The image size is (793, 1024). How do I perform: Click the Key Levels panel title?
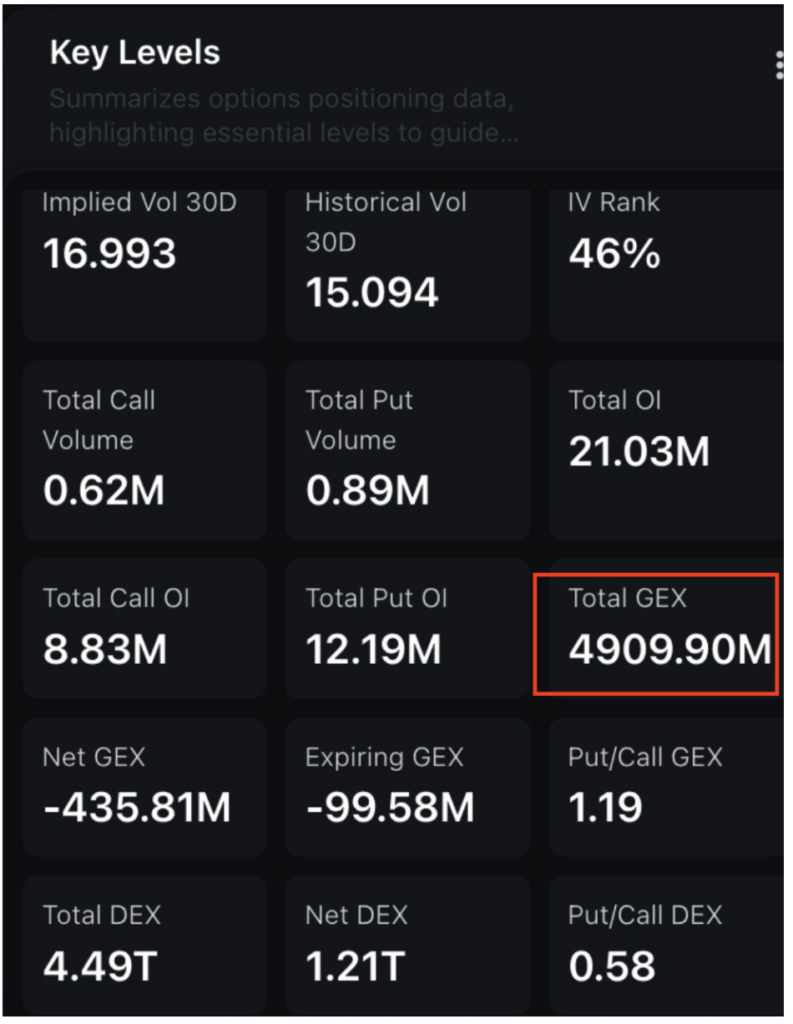(135, 53)
